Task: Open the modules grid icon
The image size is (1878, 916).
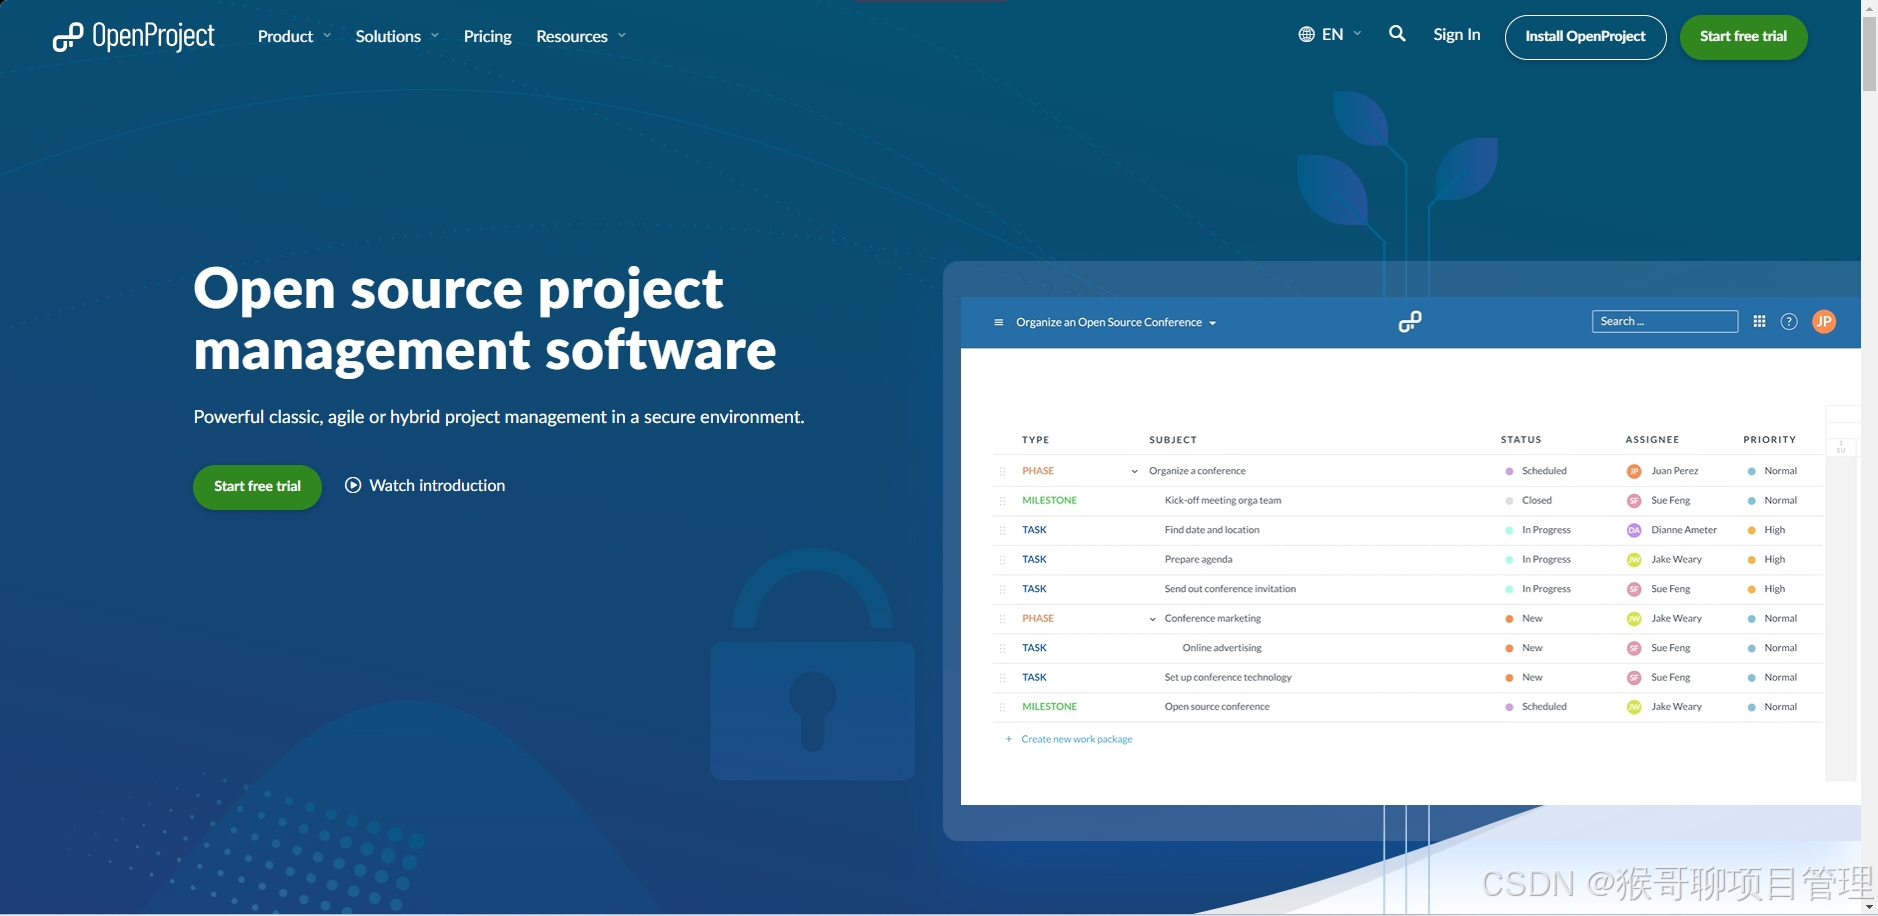Action: tap(1759, 321)
